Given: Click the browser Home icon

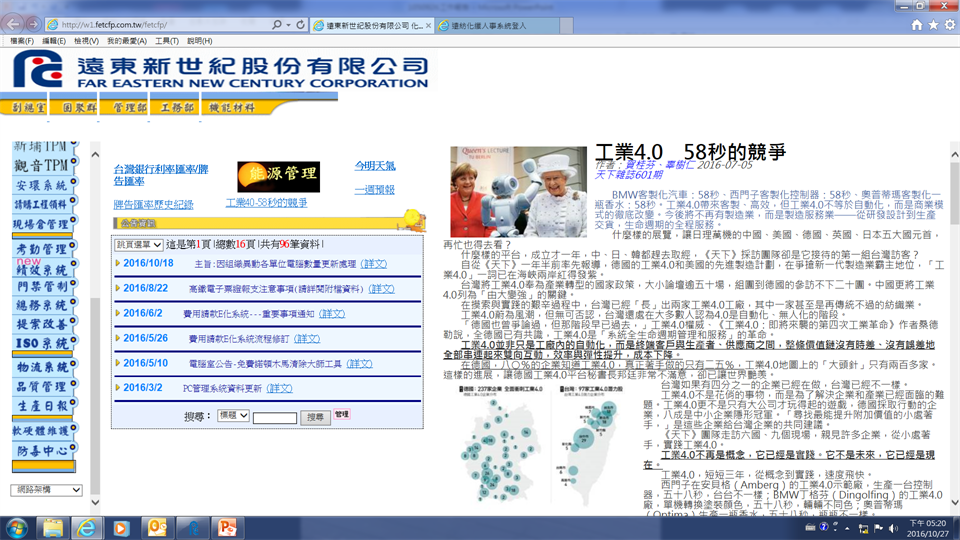Looking at the screenshot, I should 917,24.
